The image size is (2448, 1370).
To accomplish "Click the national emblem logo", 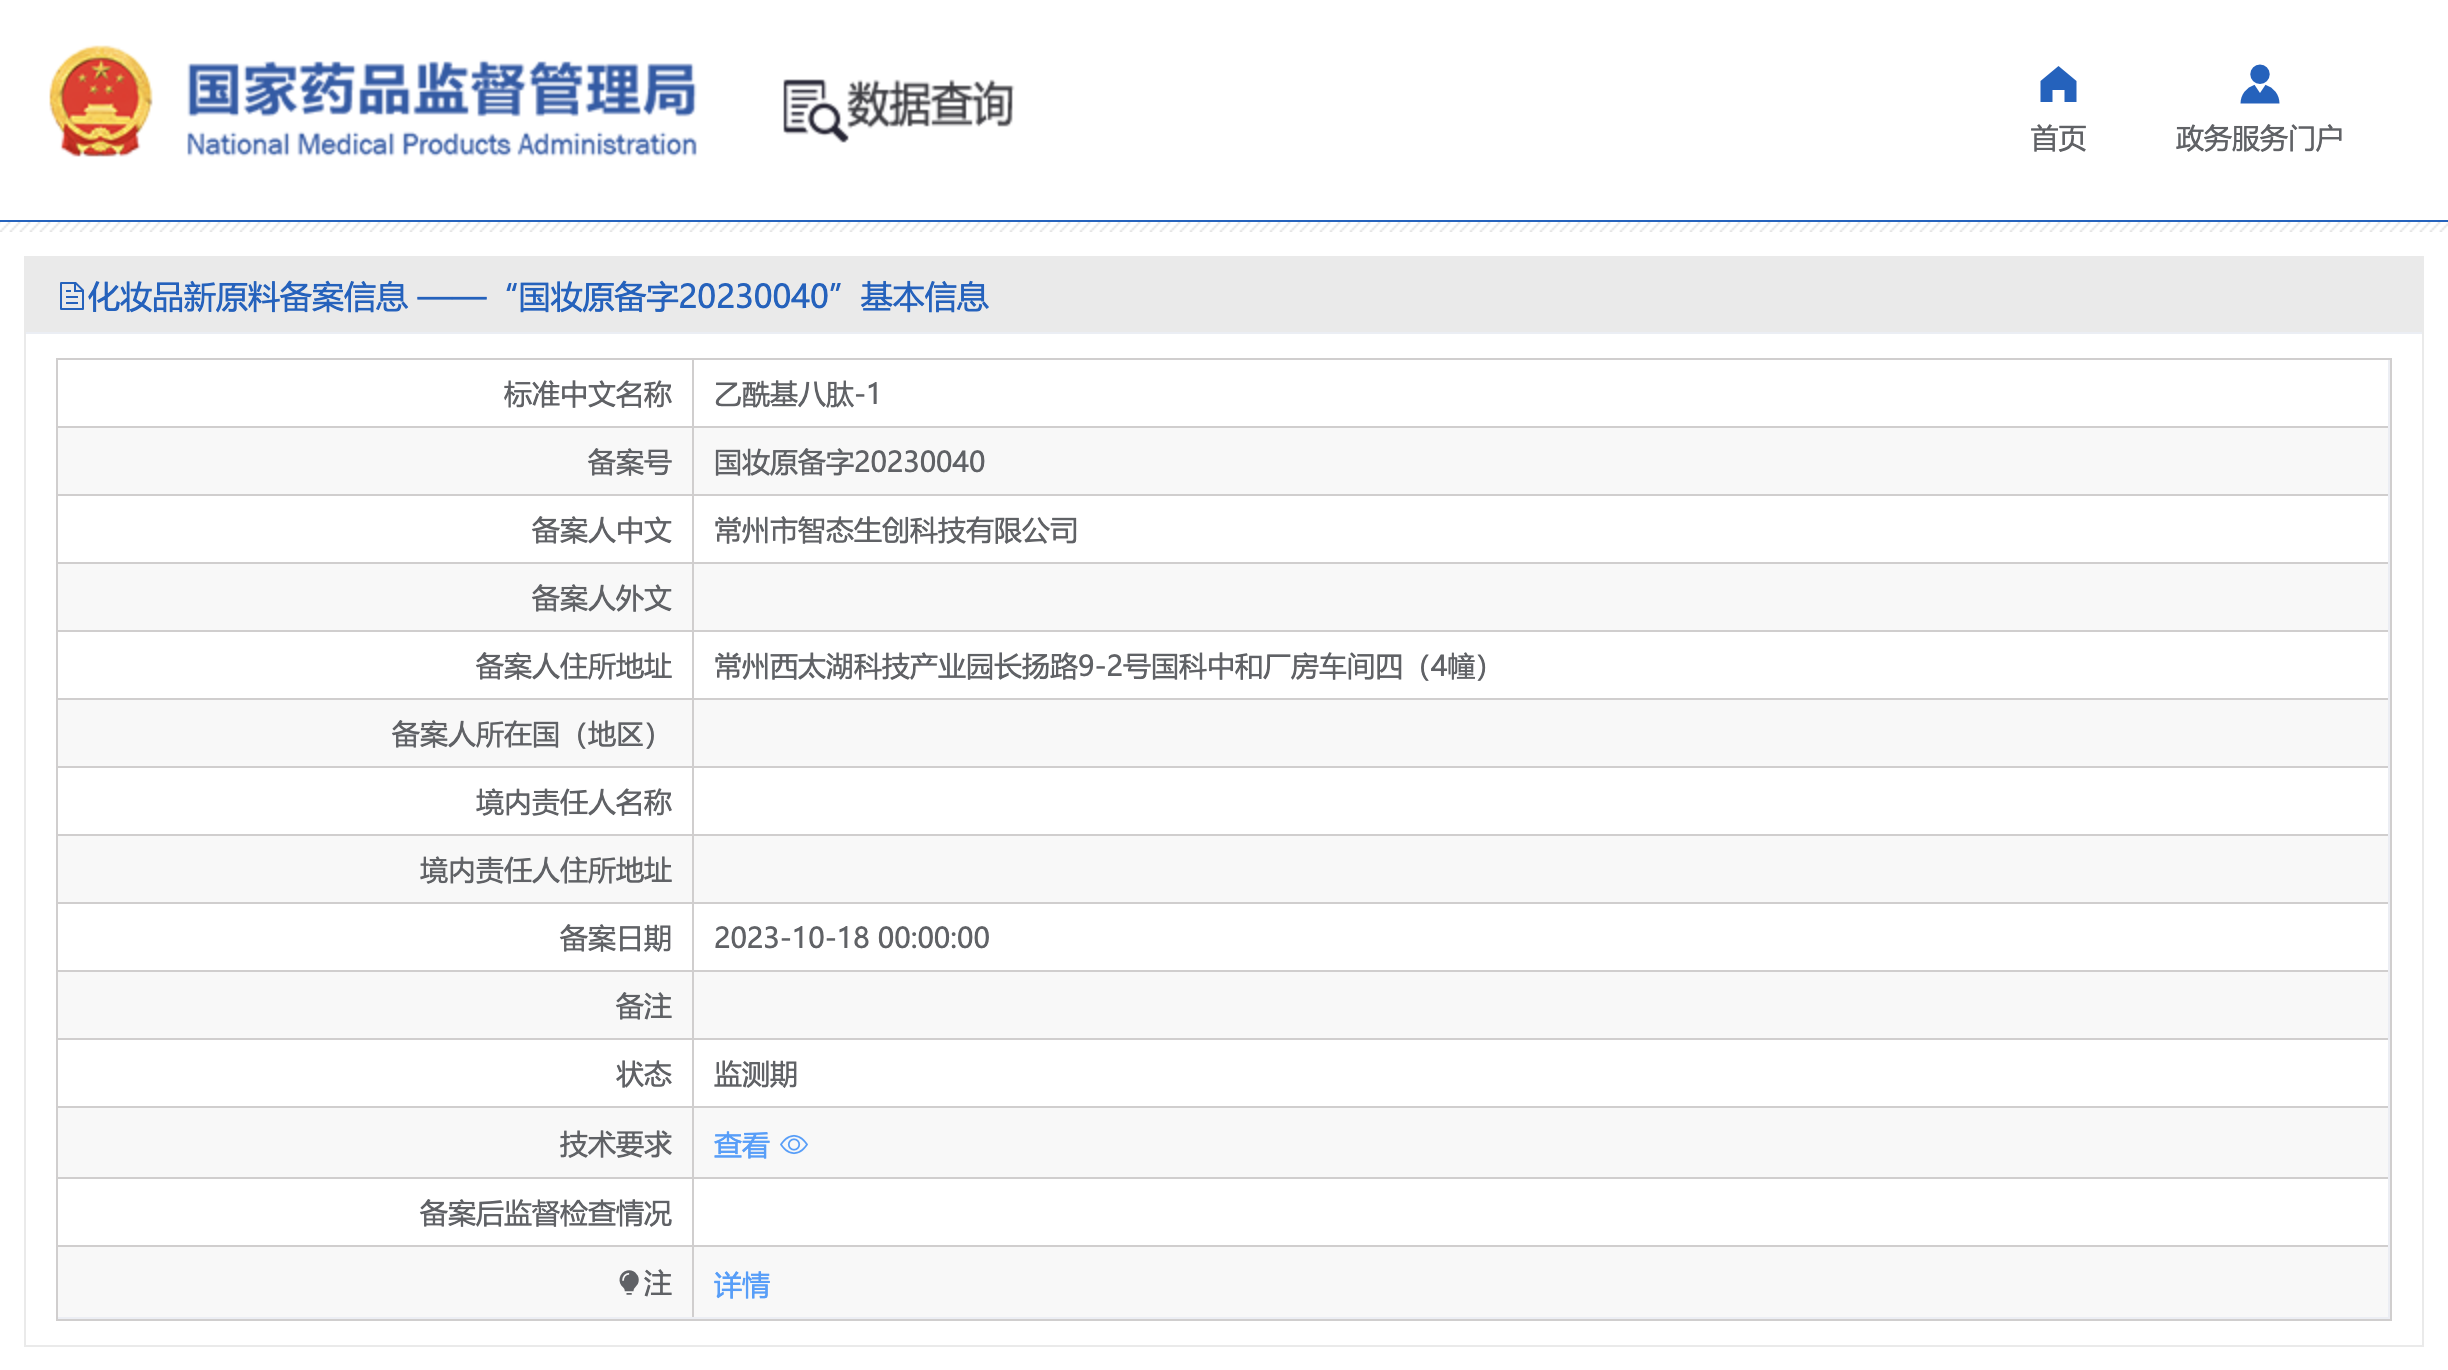I will point(100,102).
